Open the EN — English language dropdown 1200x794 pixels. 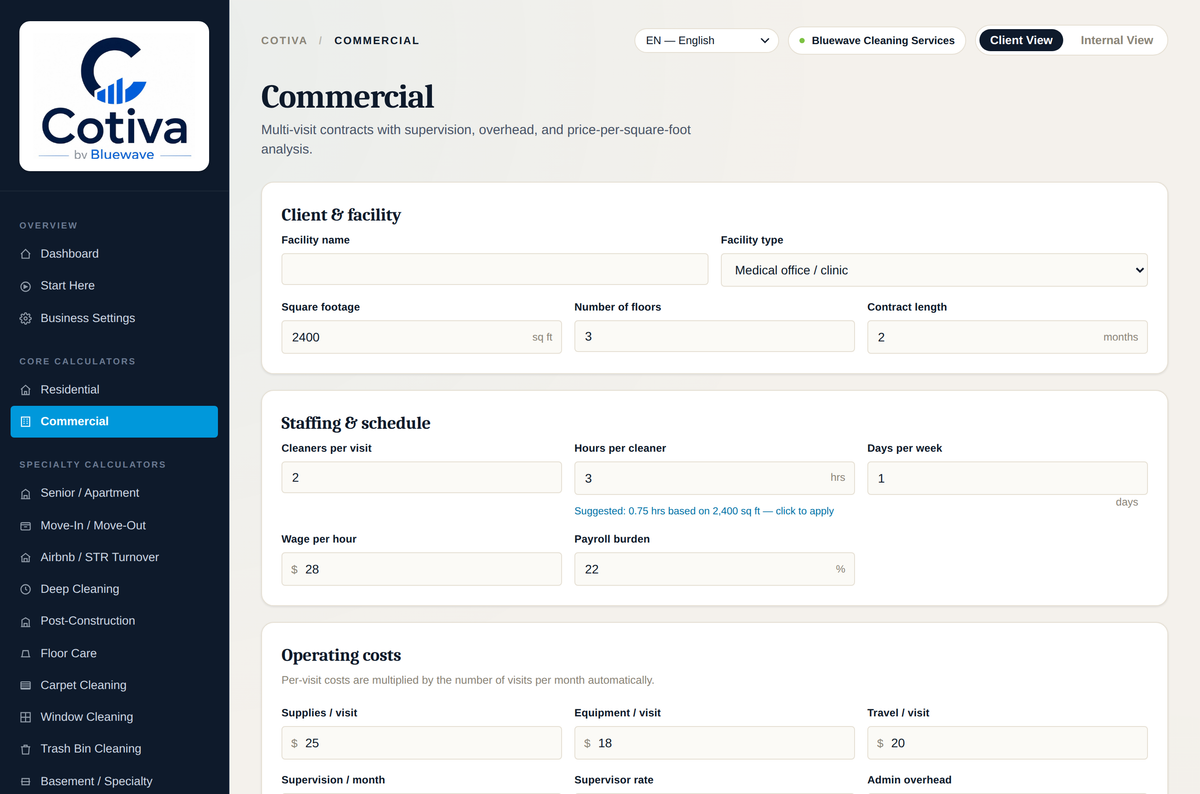pos(706,40)
